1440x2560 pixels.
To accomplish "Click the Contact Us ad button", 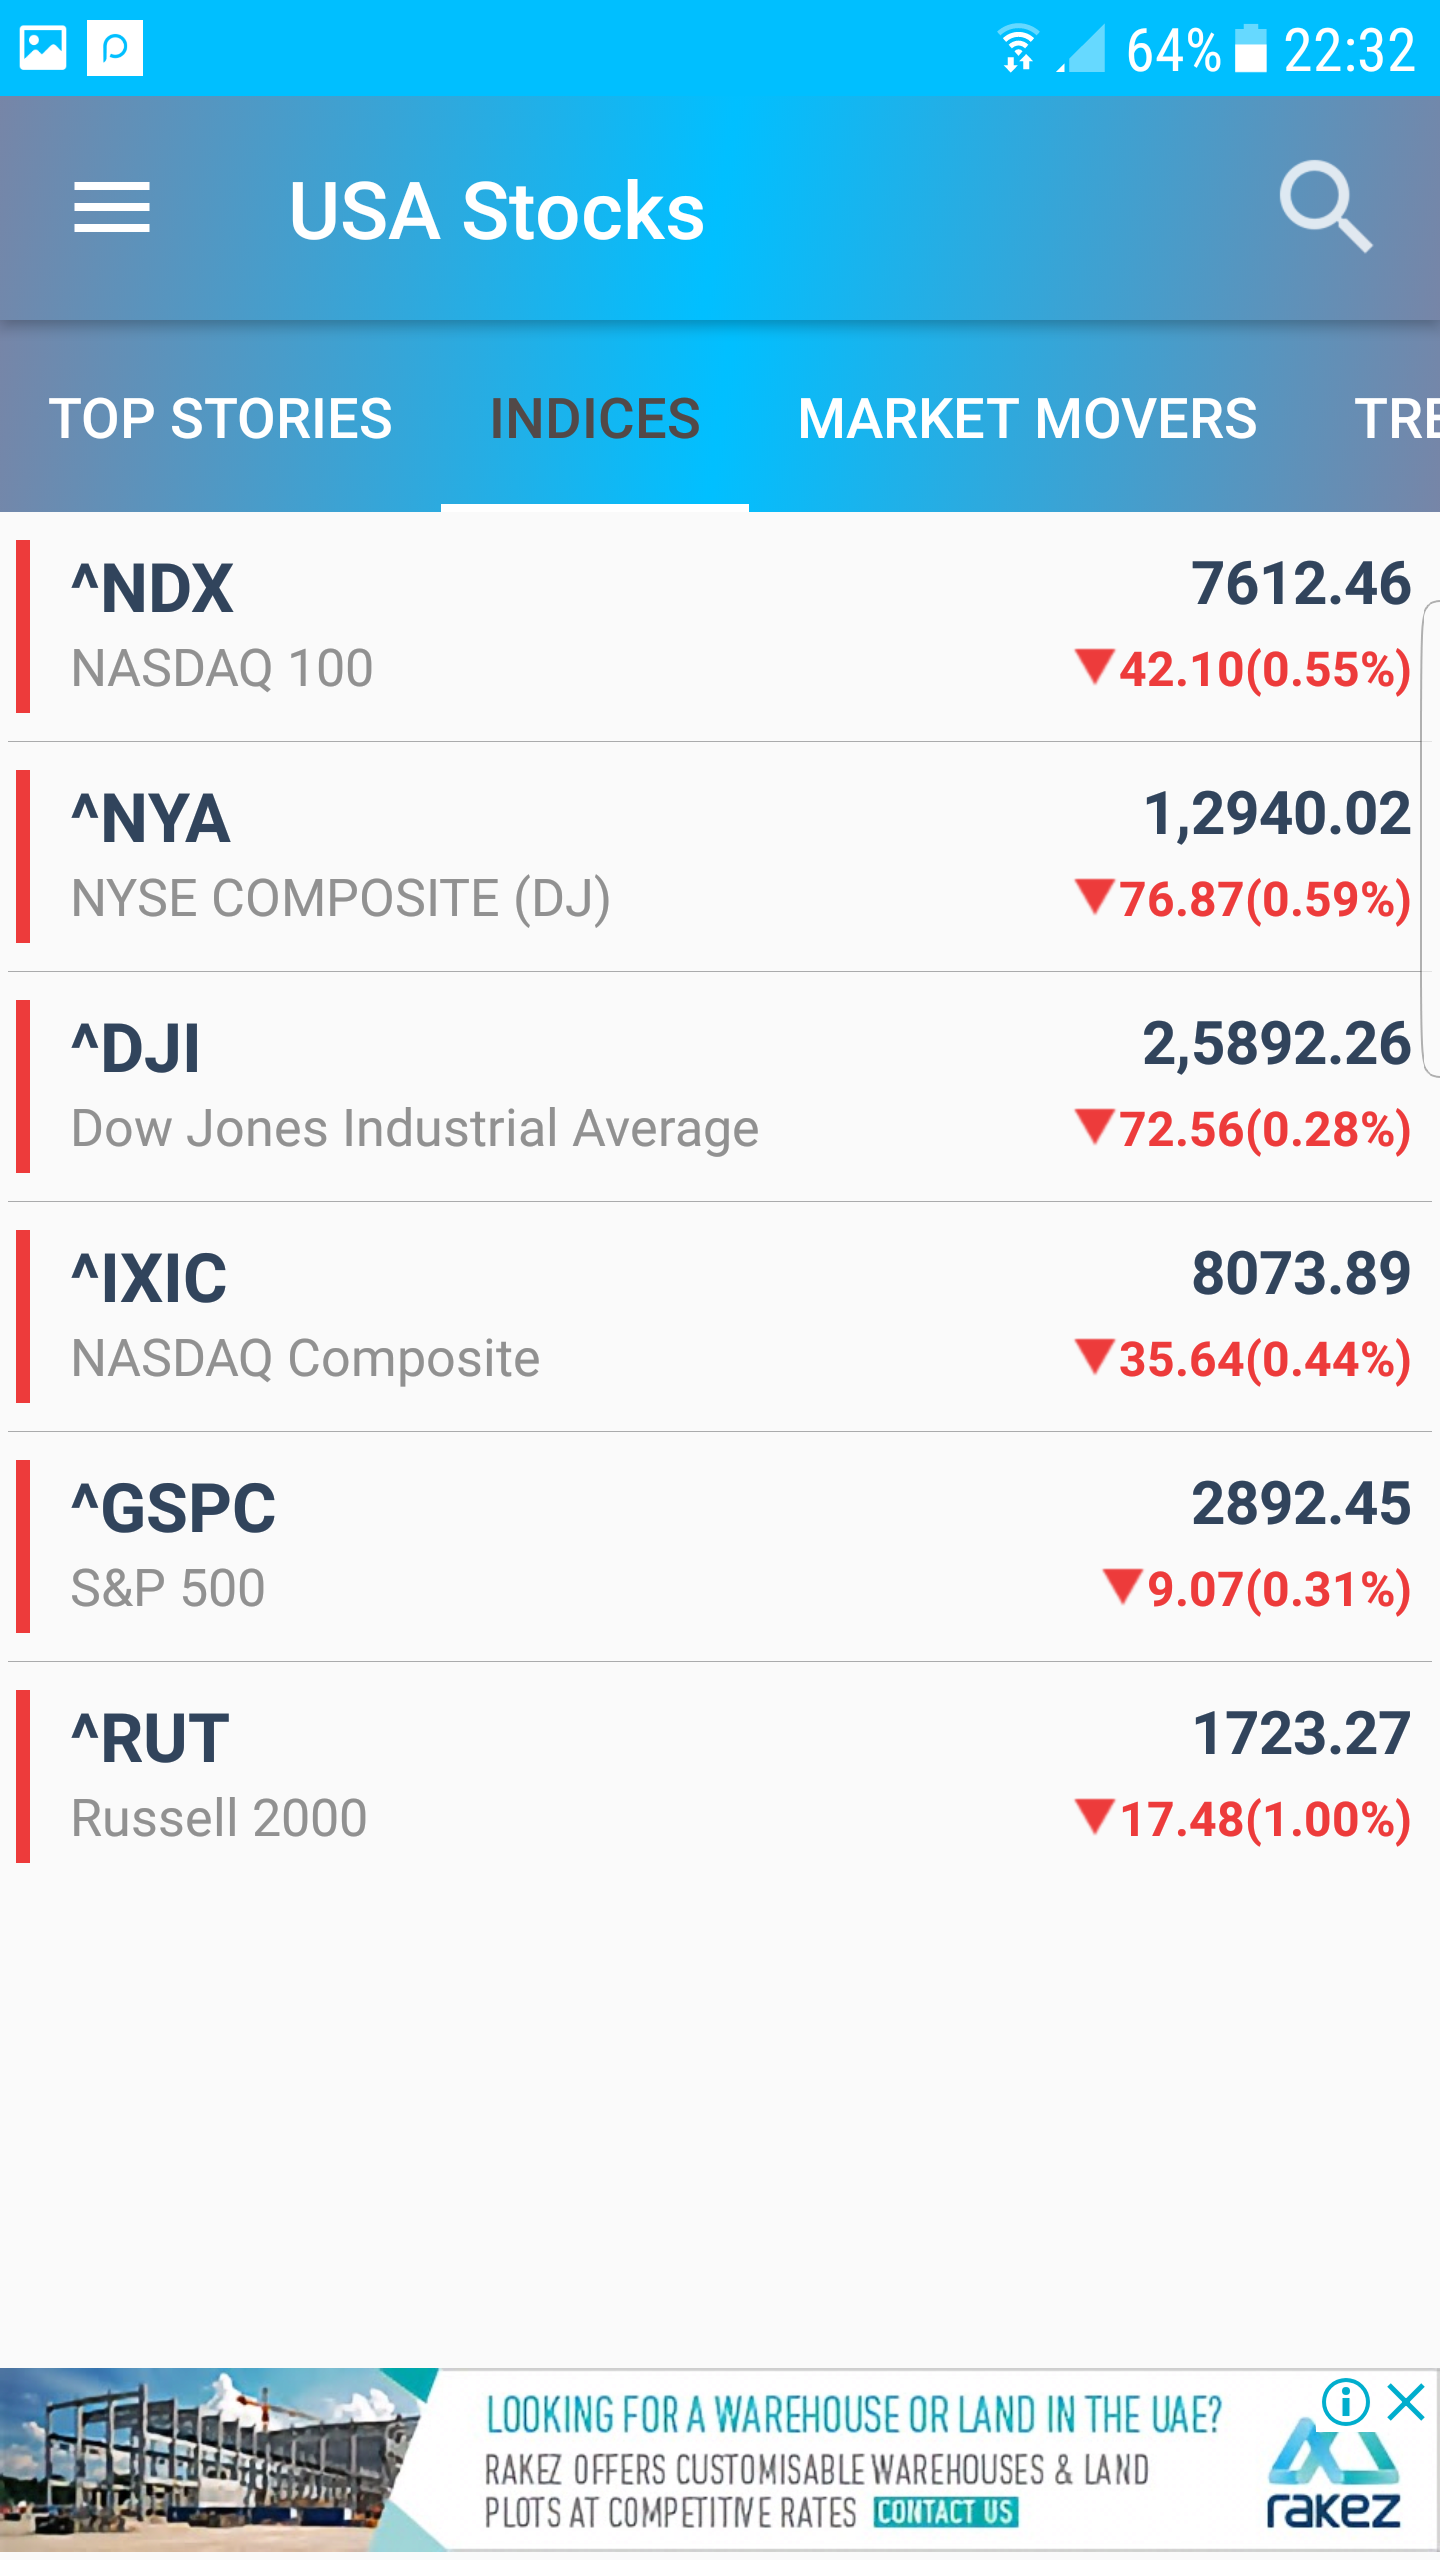I will (945, 2512).
